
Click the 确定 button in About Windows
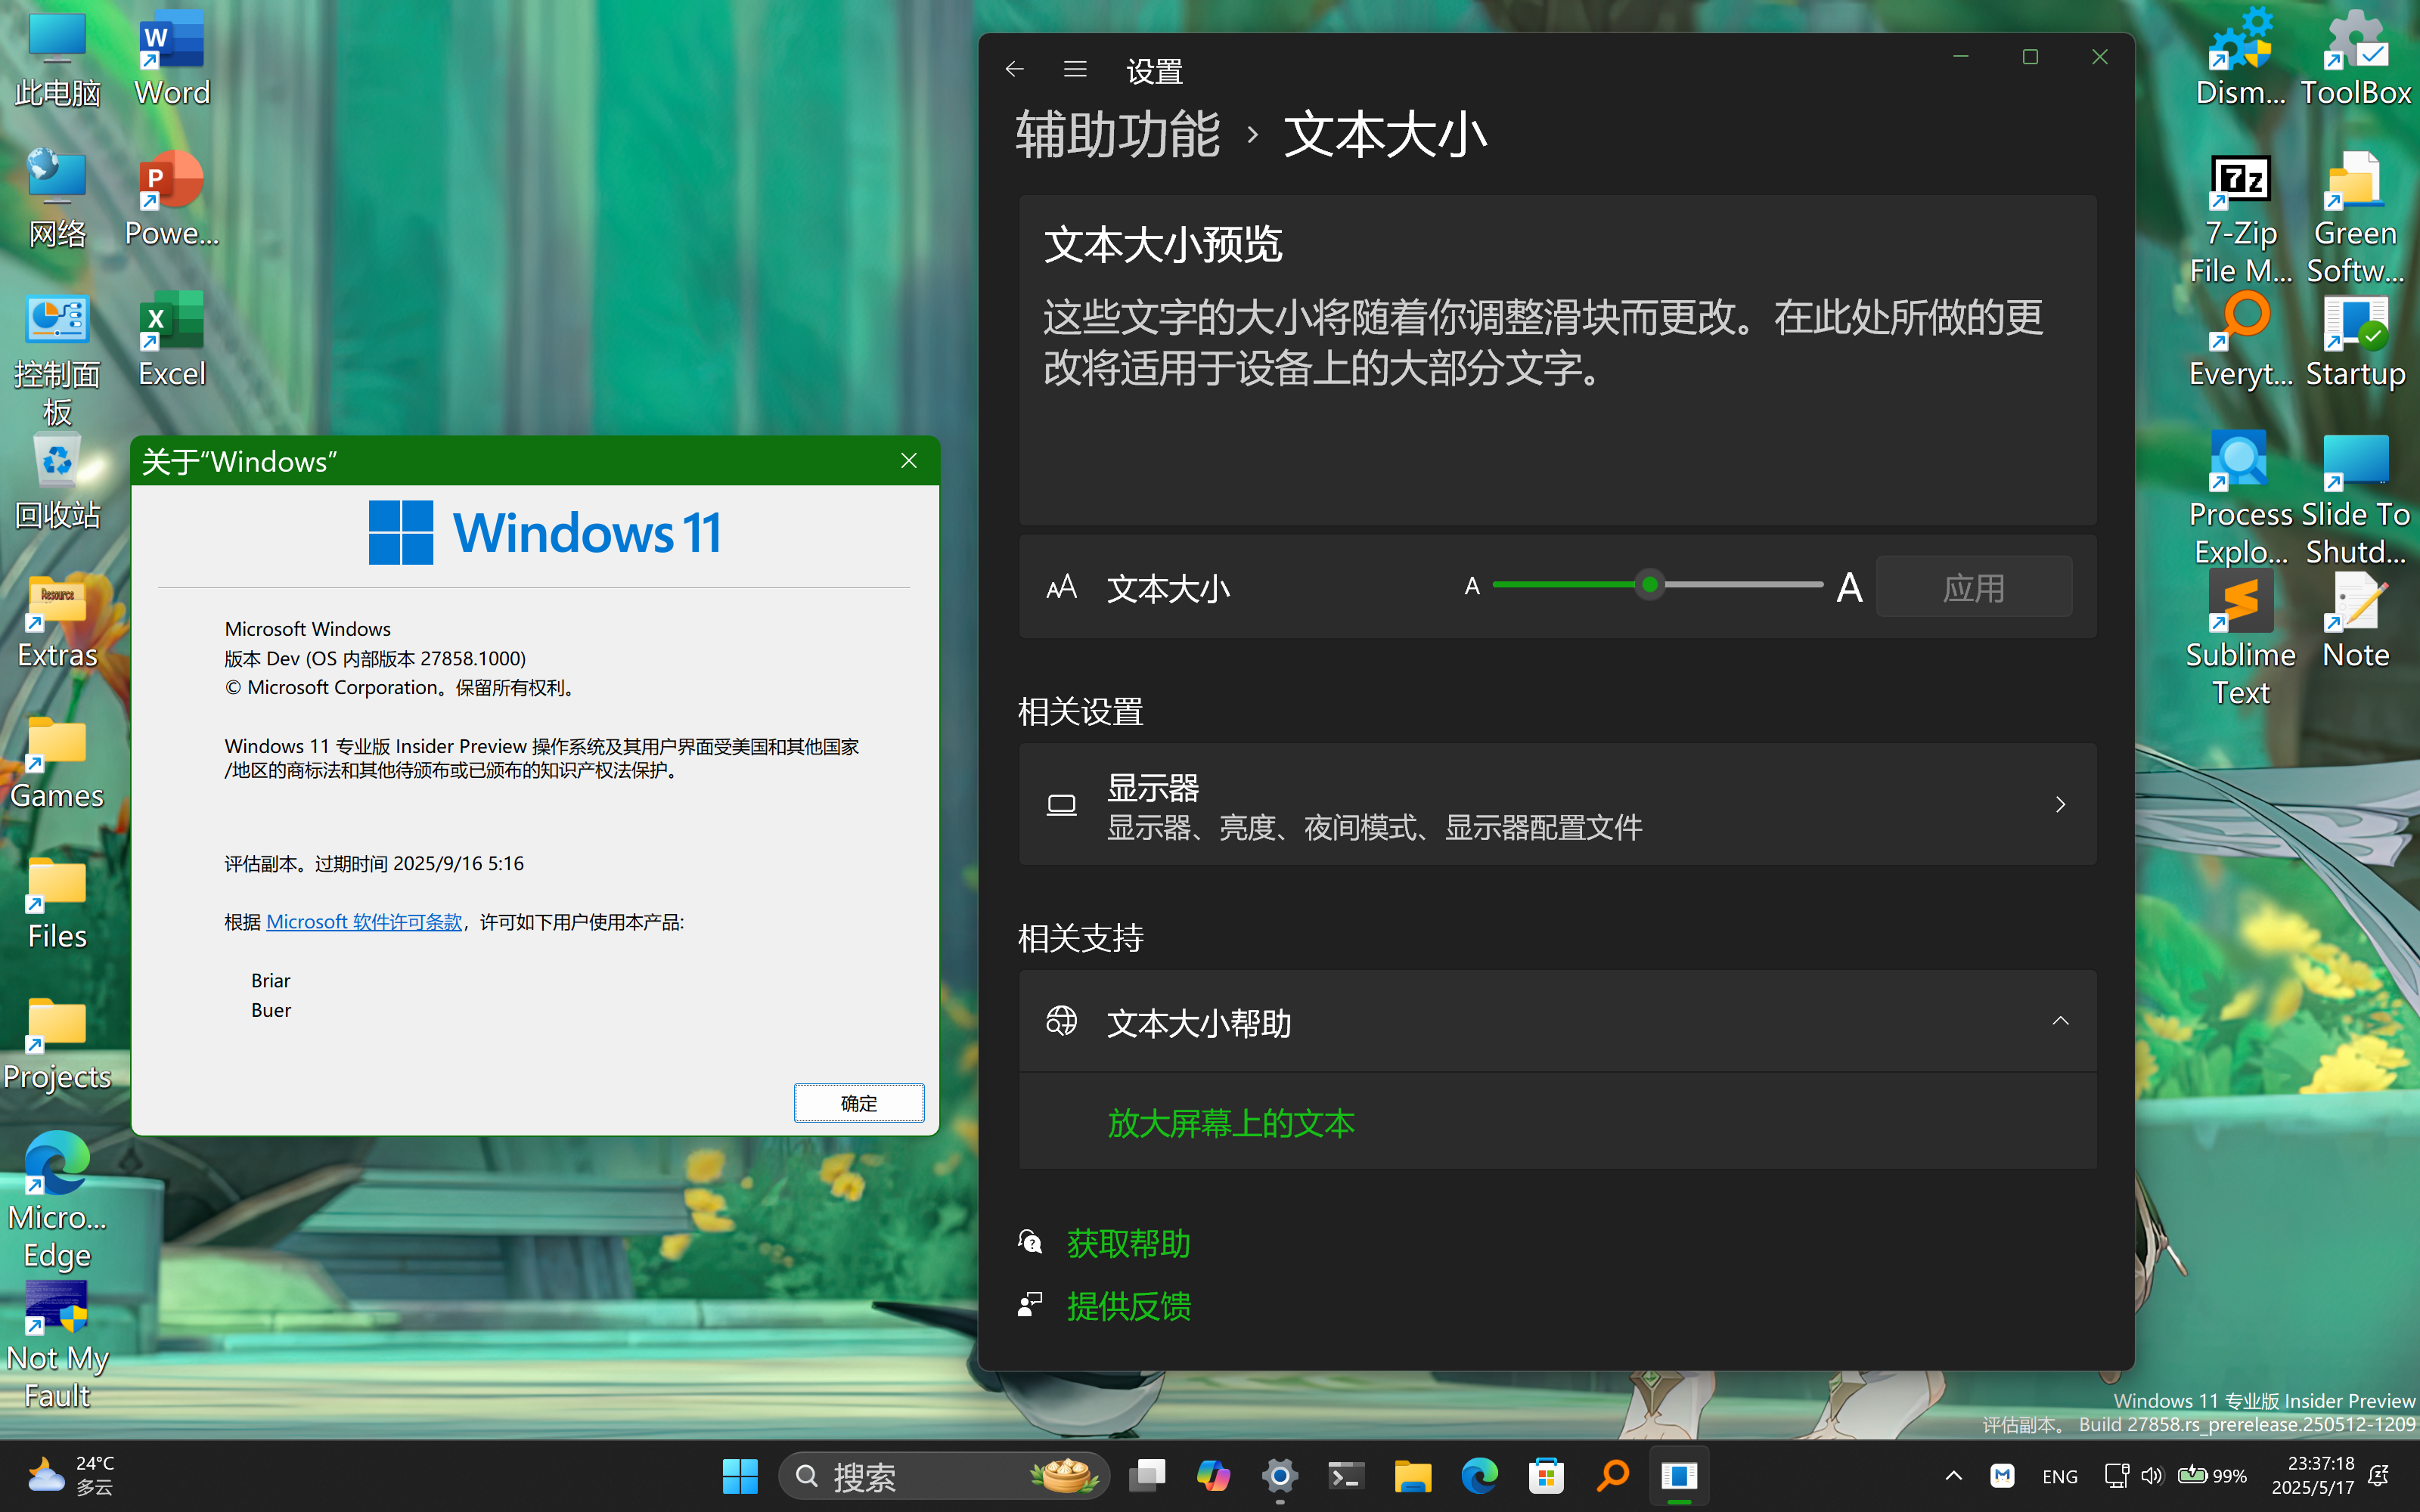click(858, 1103)
